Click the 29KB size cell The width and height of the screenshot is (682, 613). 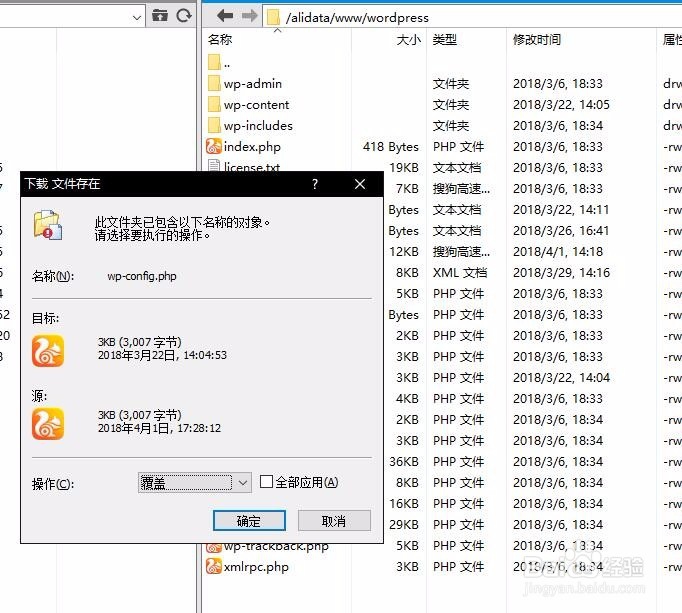pos(404,525)
